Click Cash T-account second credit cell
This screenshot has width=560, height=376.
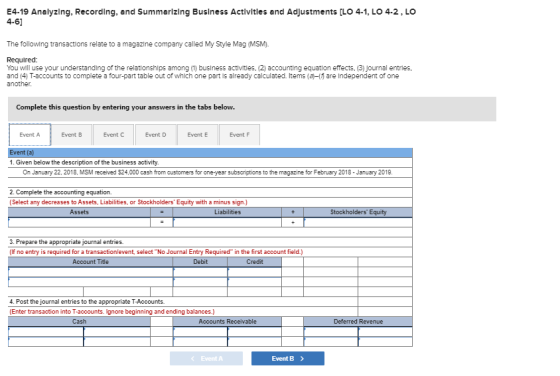(117, 342)
